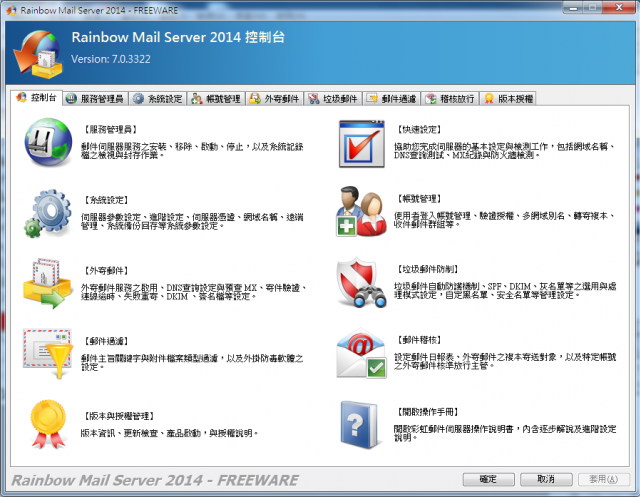Open the 版本授權 tab
Screen dimensions: 640x497
pyautogui.click(x=508, y=99)
